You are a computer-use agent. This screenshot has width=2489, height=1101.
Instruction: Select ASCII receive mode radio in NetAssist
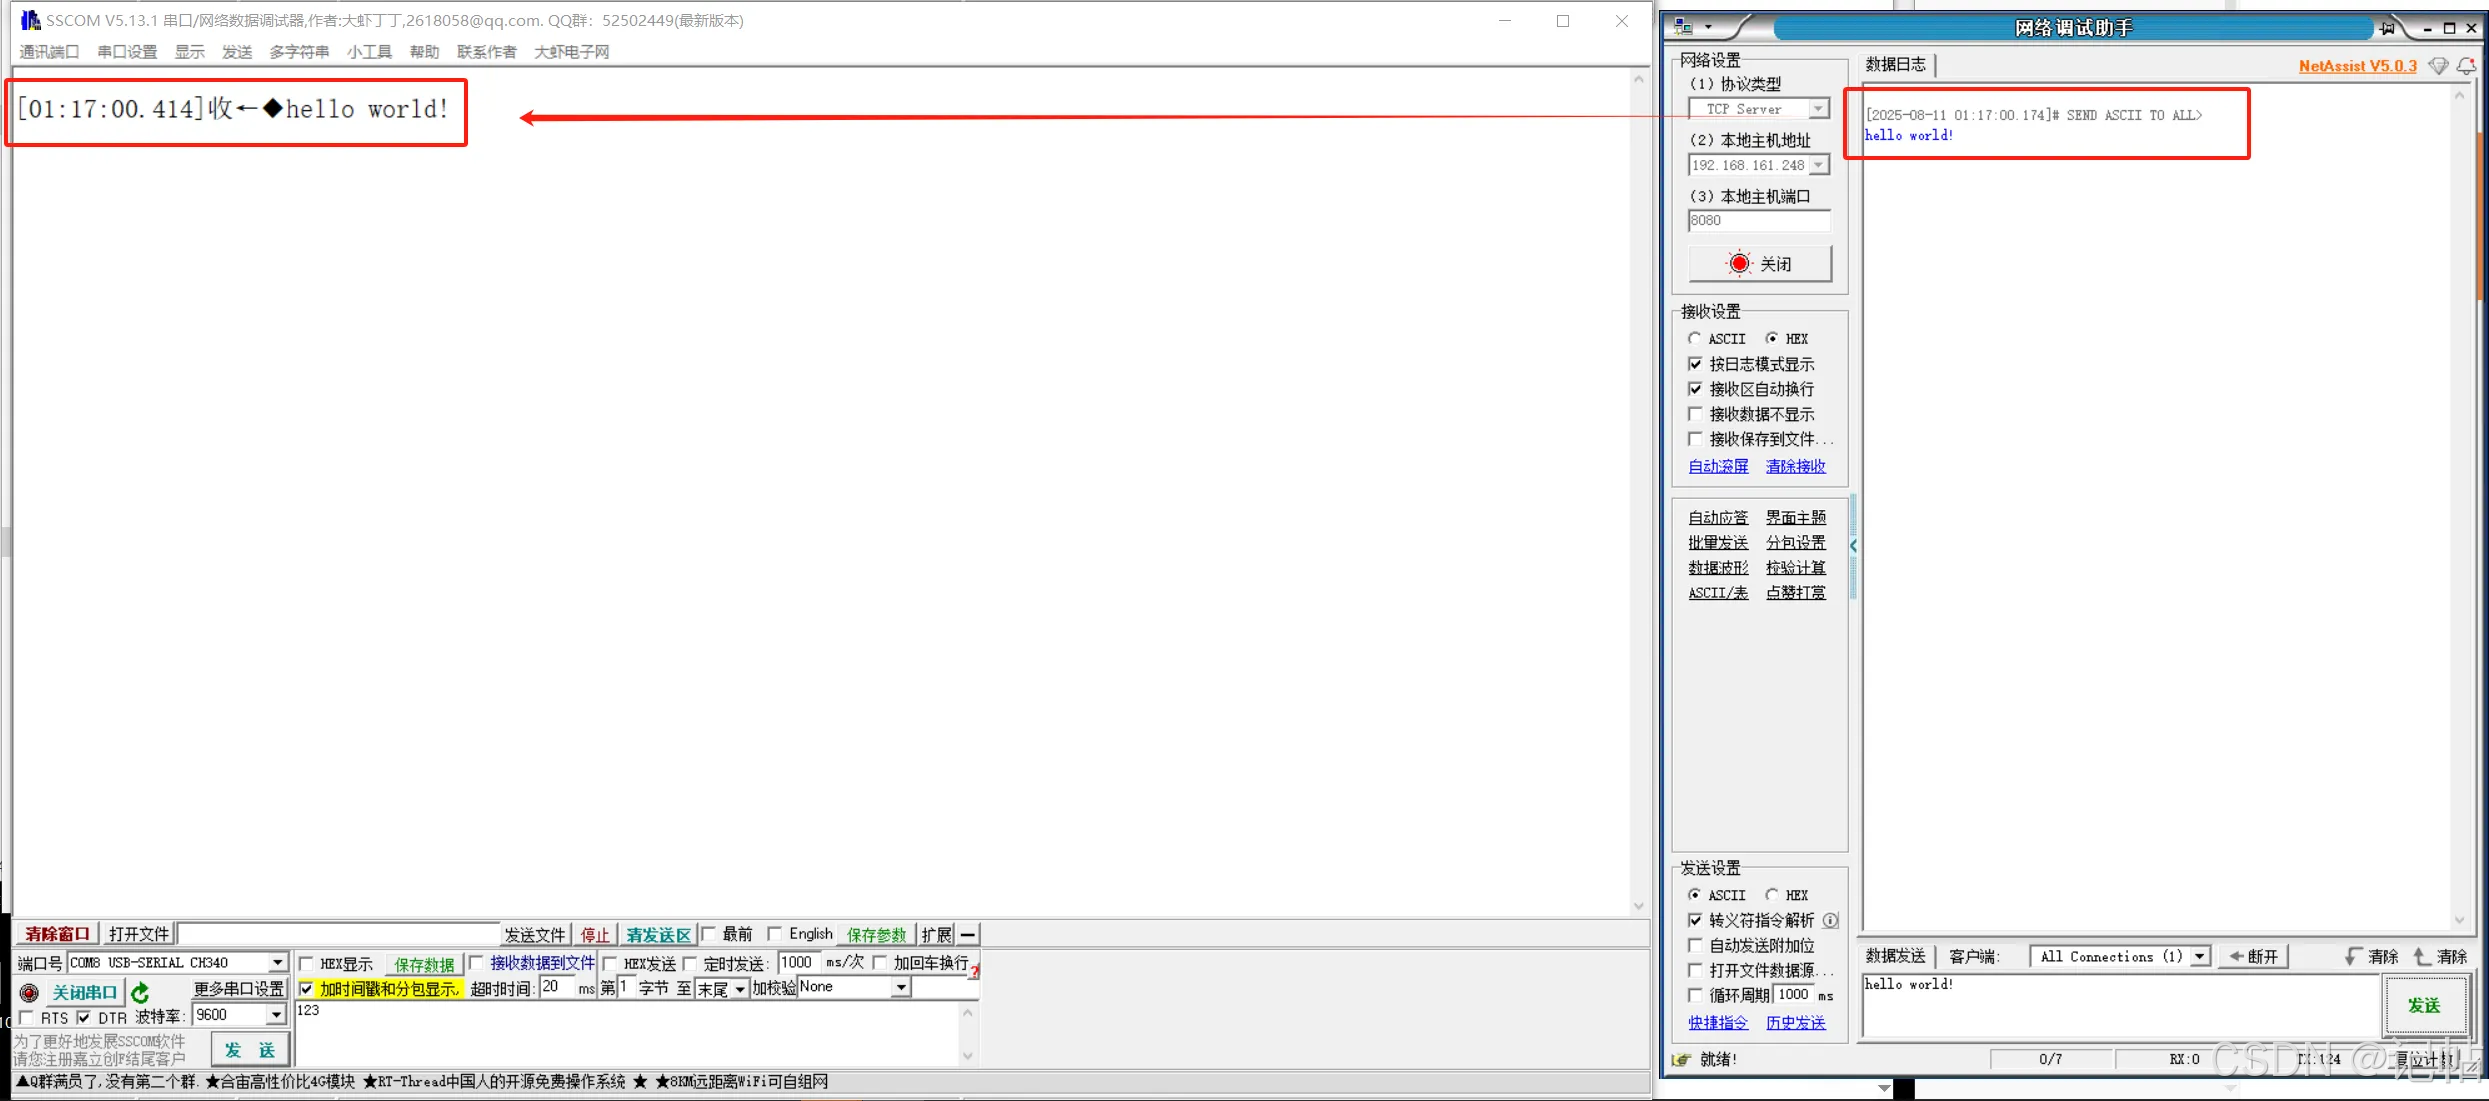click(1694, 339)
